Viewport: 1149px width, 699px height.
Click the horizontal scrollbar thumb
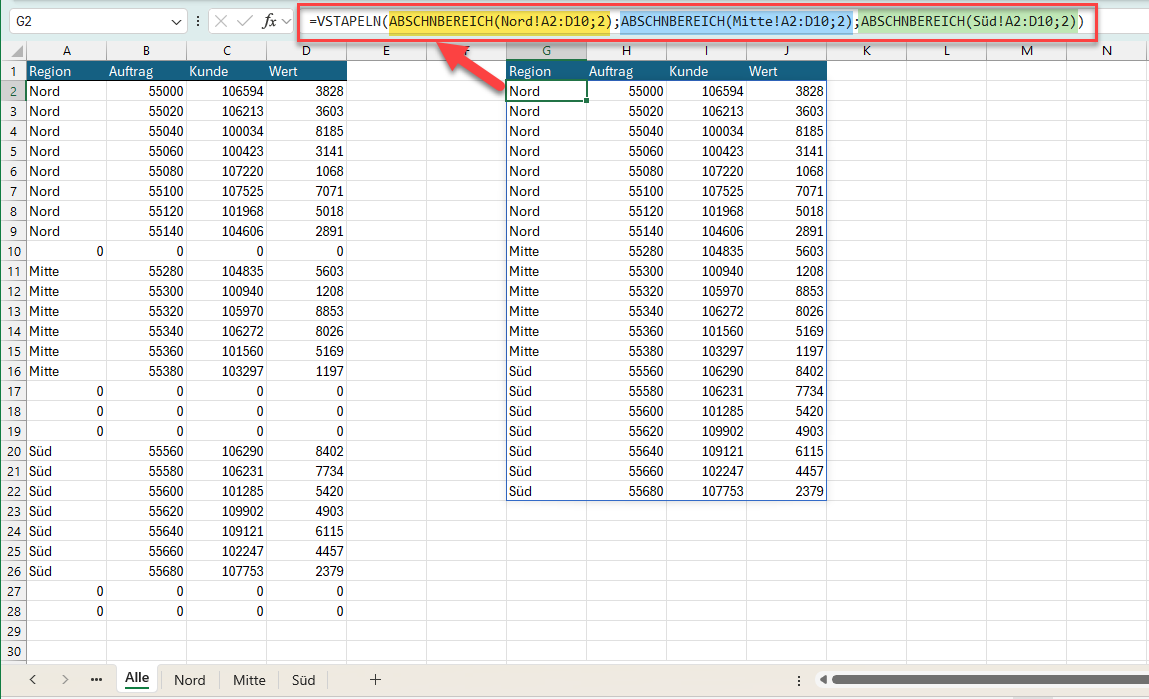(990, 680)
